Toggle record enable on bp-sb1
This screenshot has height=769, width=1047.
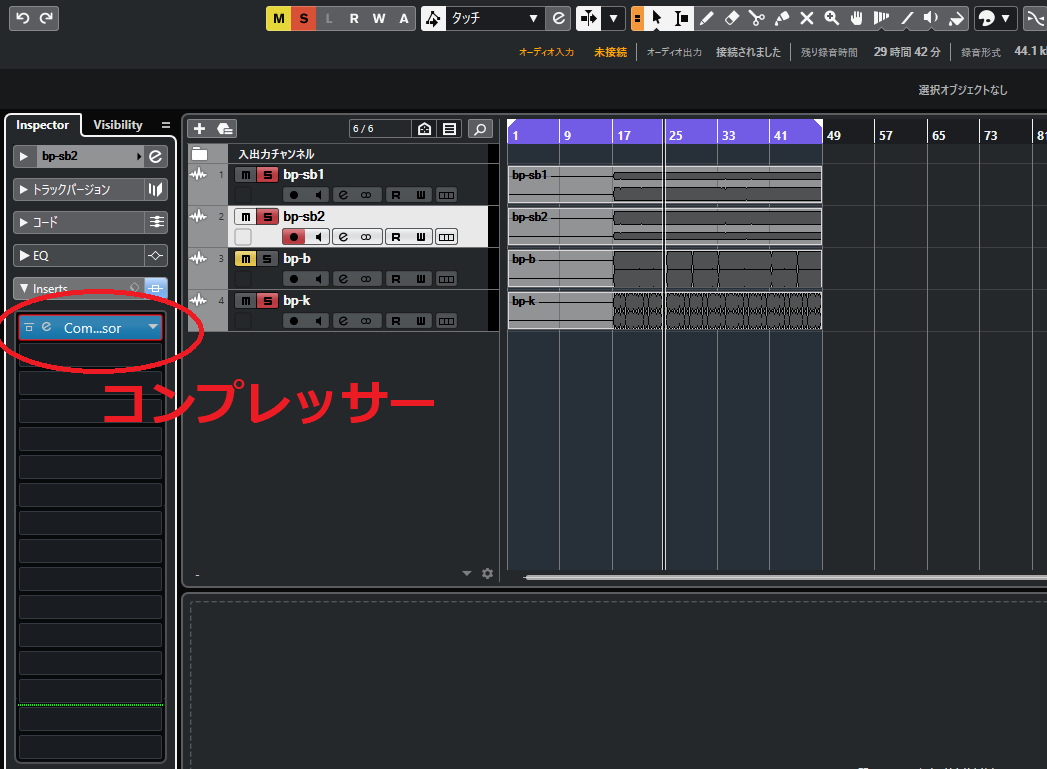click(x=295, y=194)
